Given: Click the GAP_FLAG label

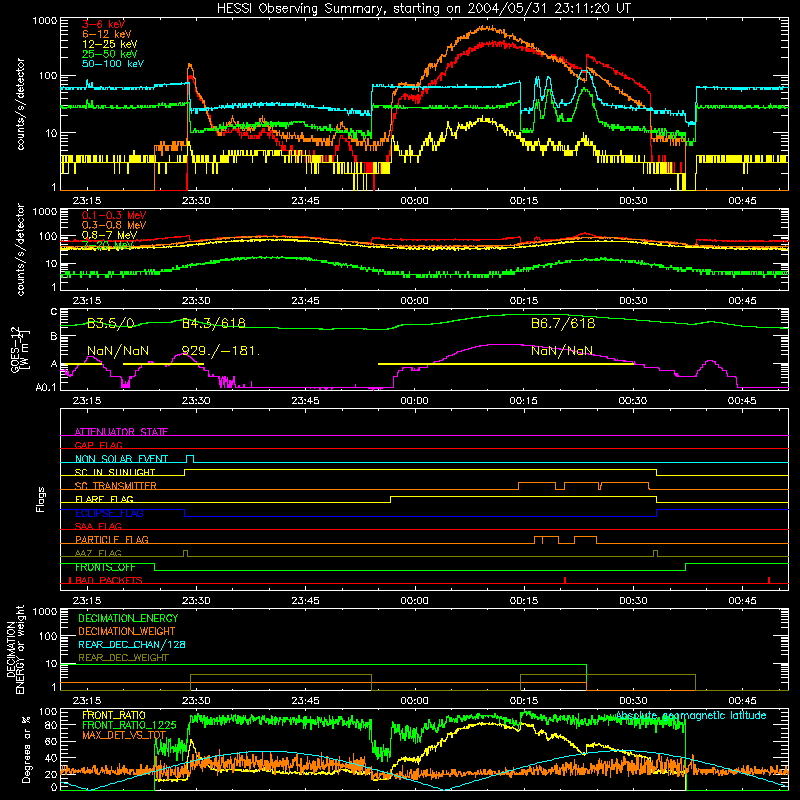Looking at the screenshot, I should [x=98, y=445].
